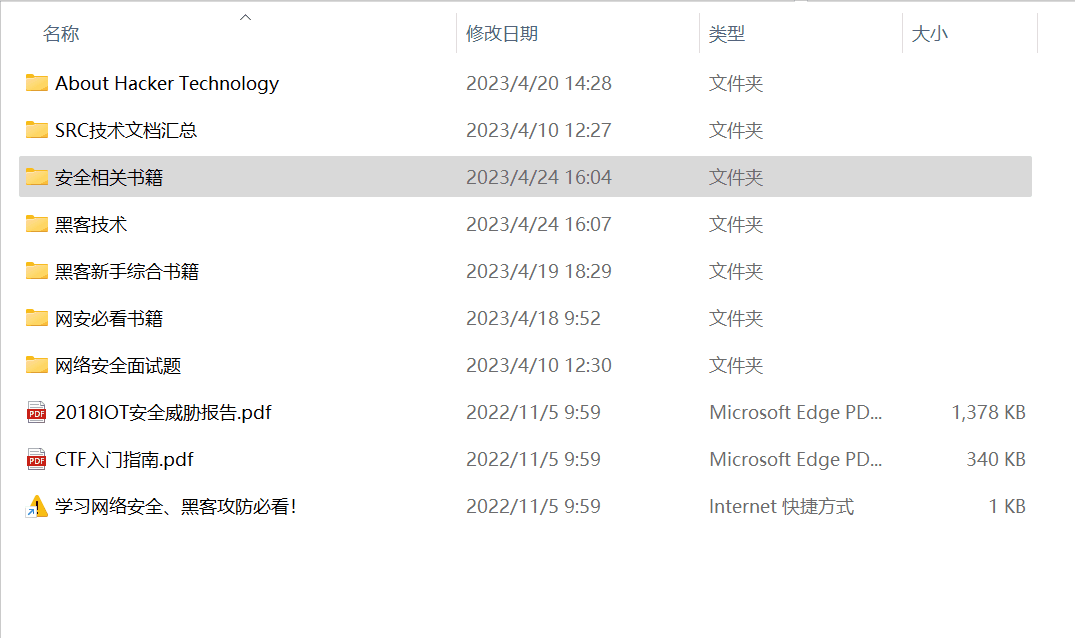Click the About Hacker Technology folder icon

coord(37,83)
